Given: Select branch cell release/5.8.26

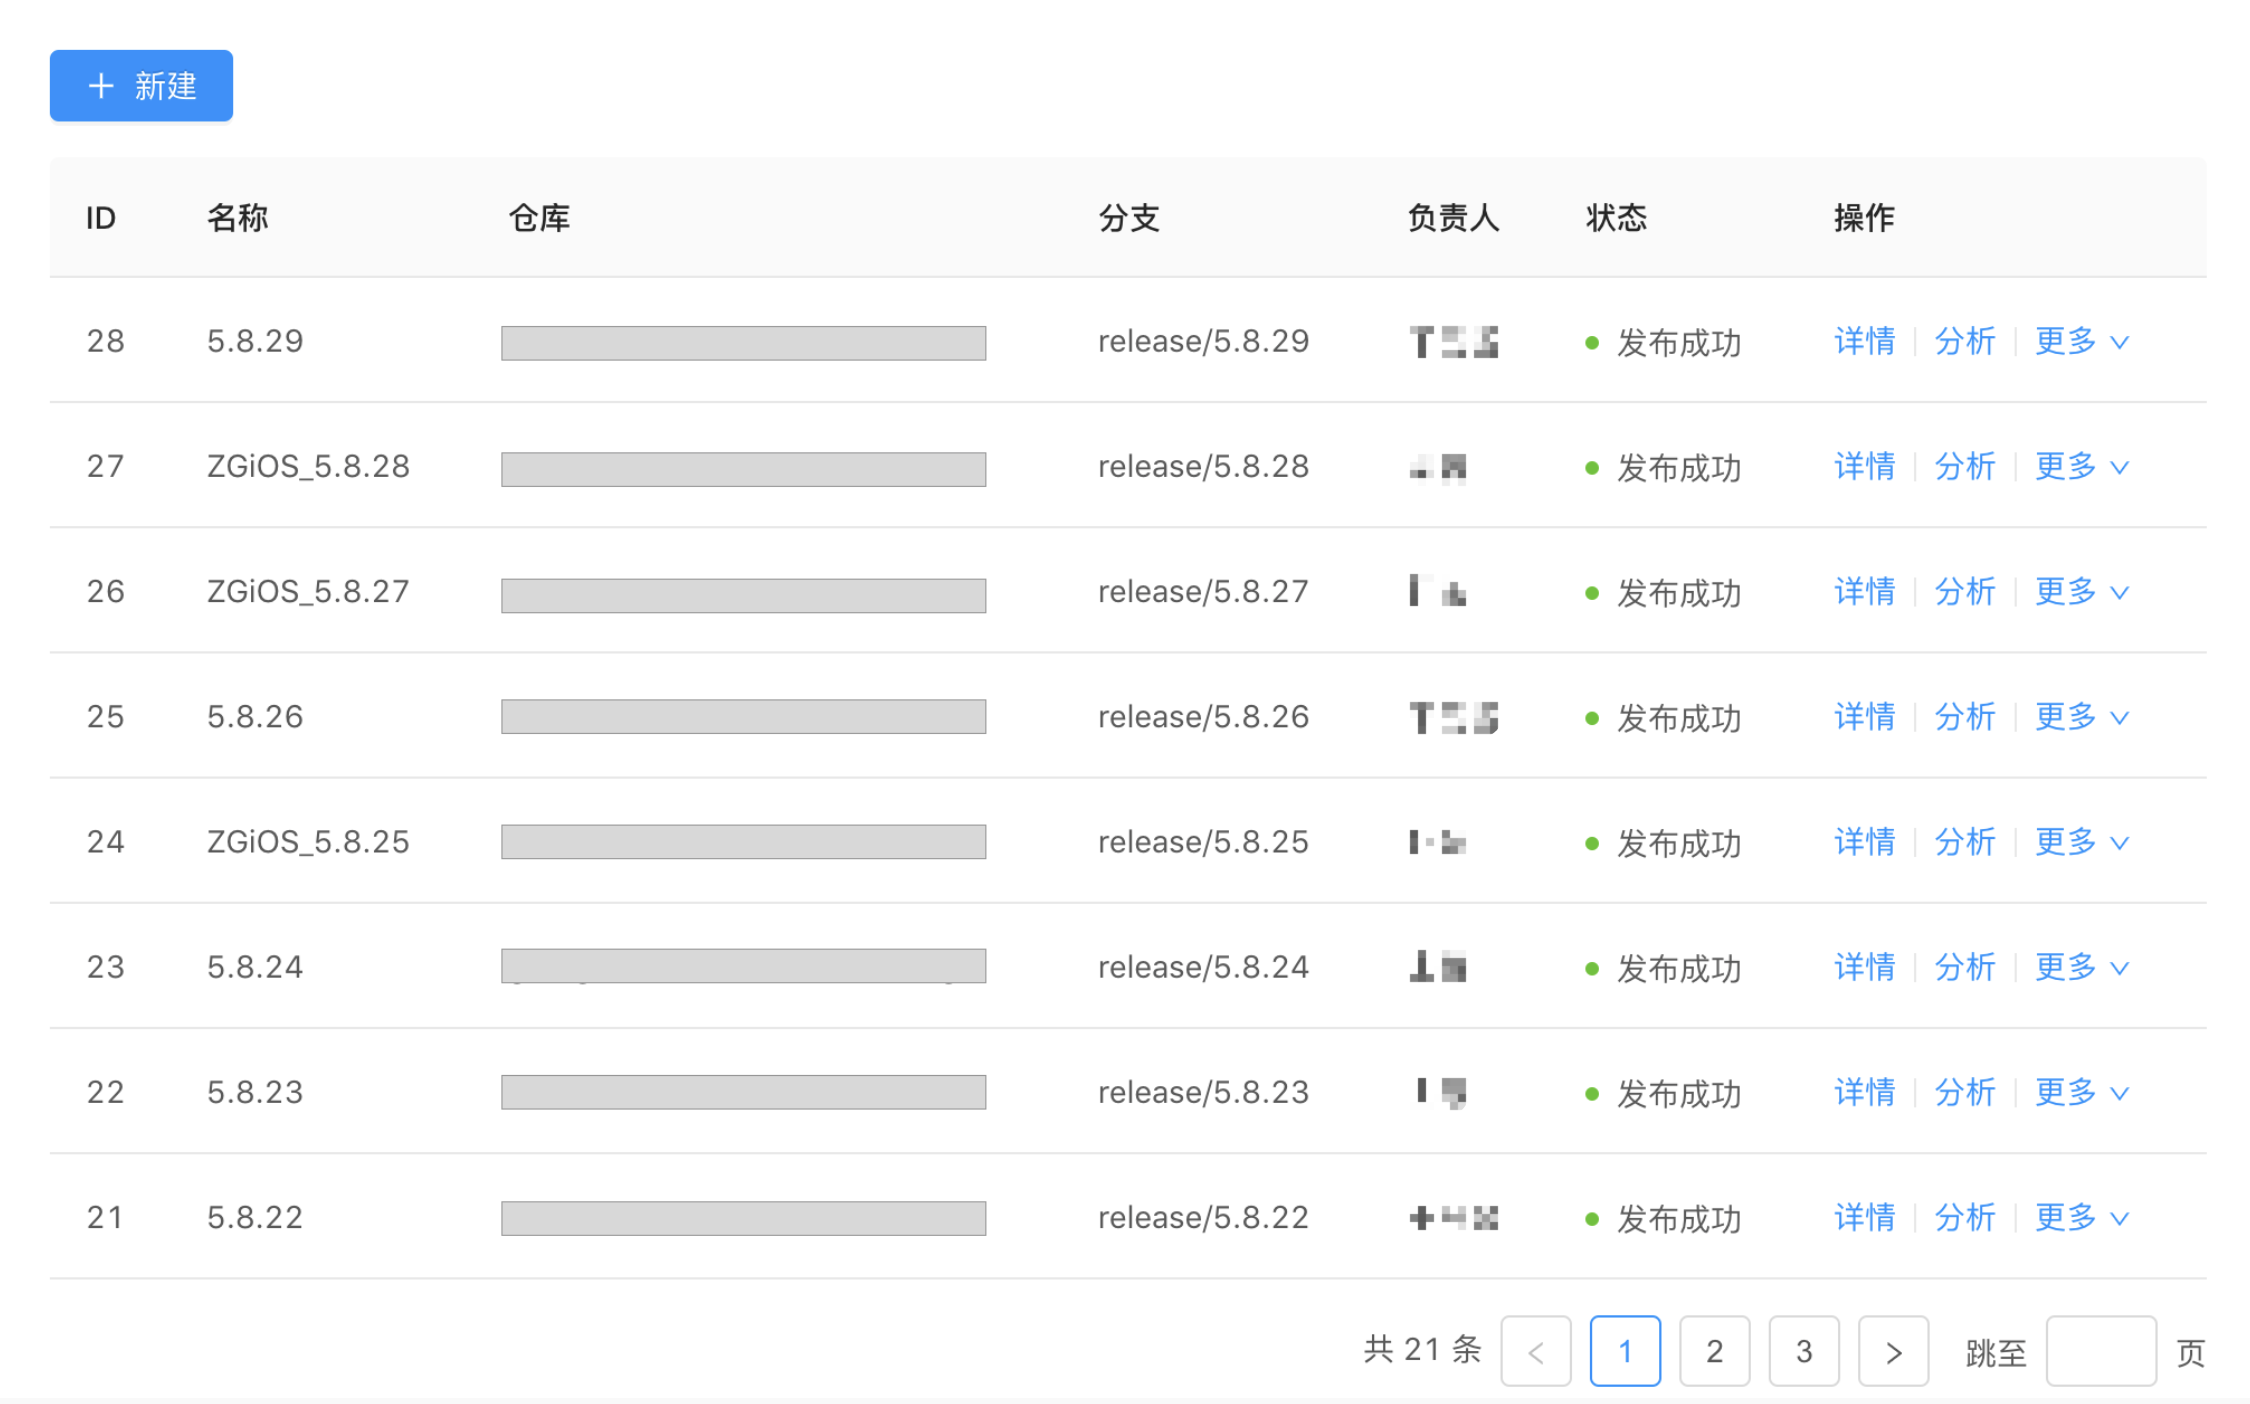Looking at the screenshot, I should 1203,717.
